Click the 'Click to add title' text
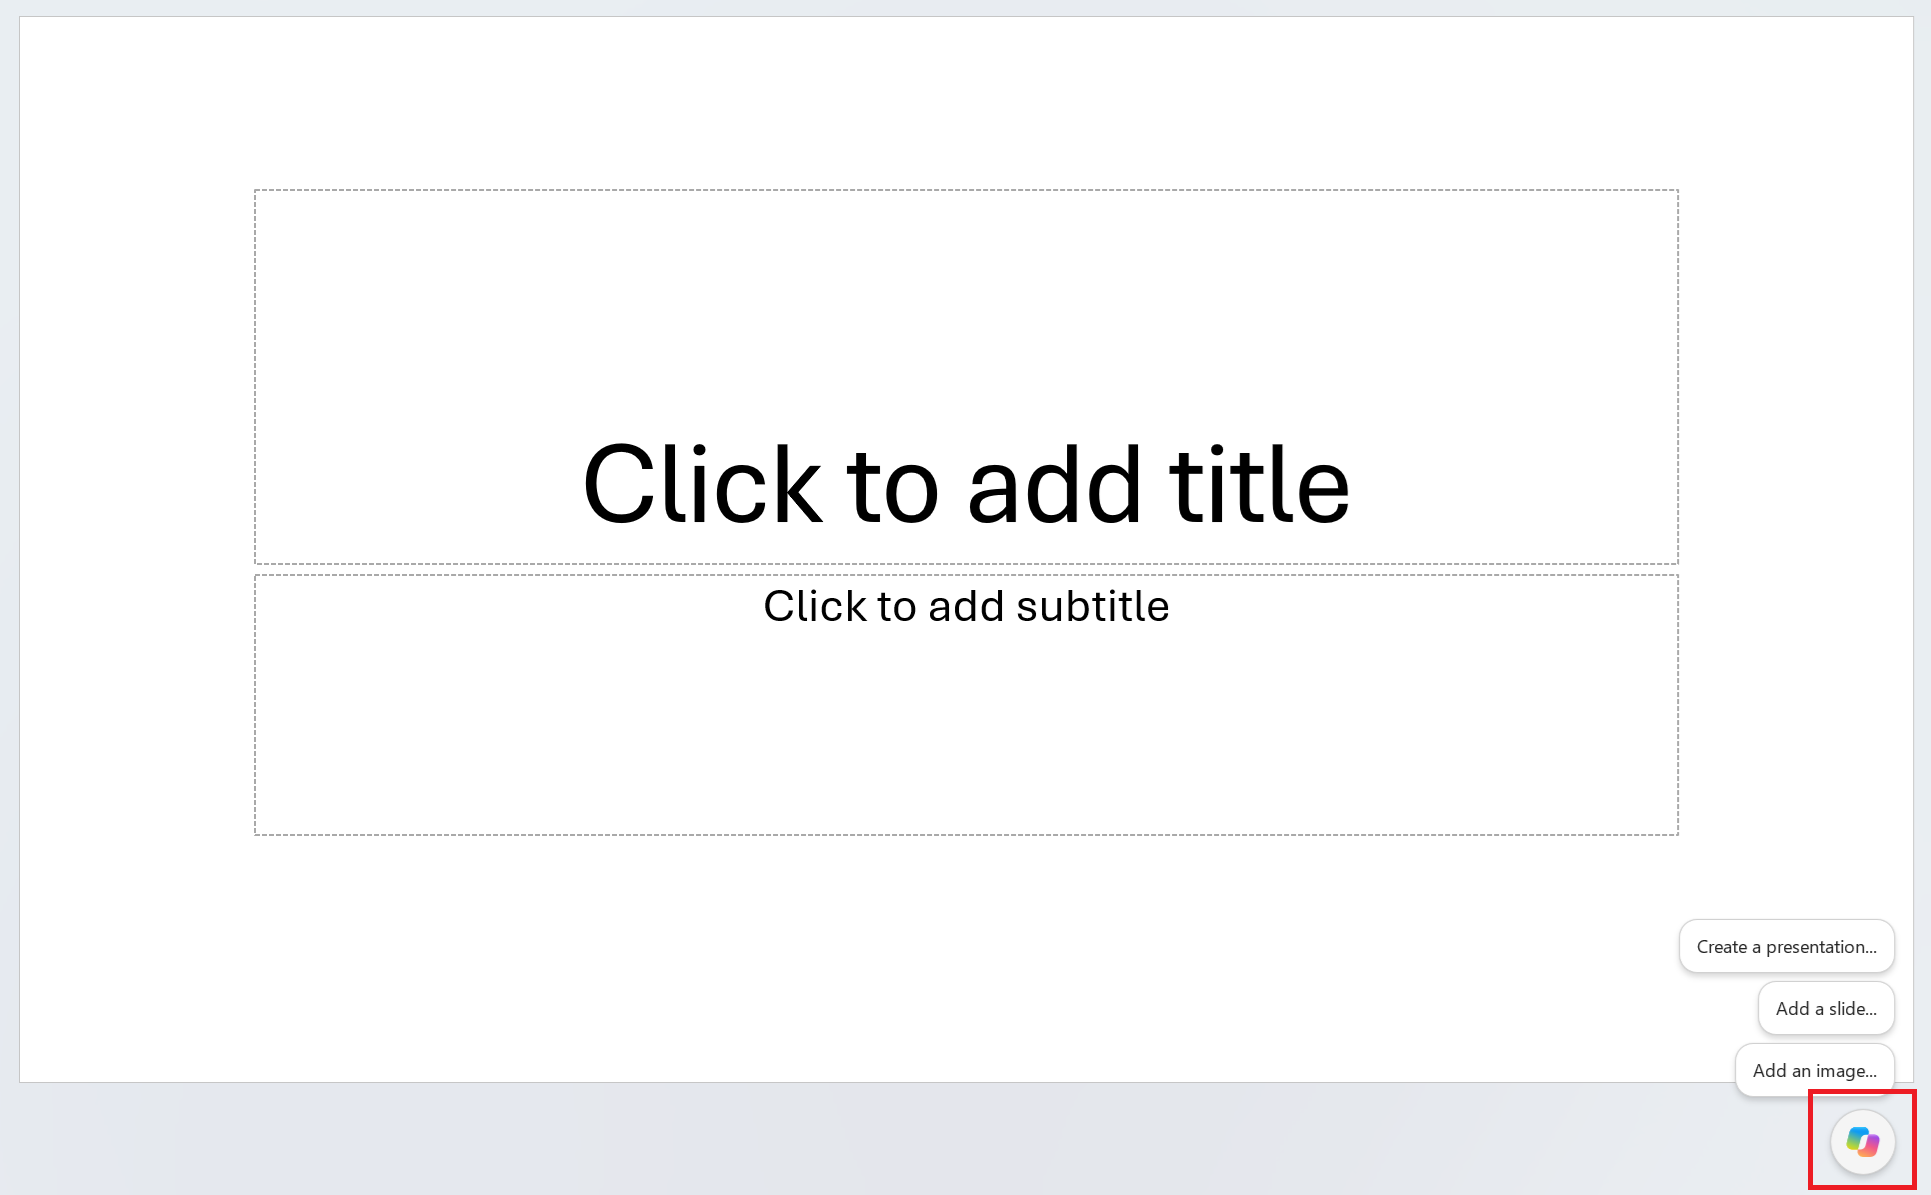Screen dimensions: 1931x1195 [x=966, y=485]
